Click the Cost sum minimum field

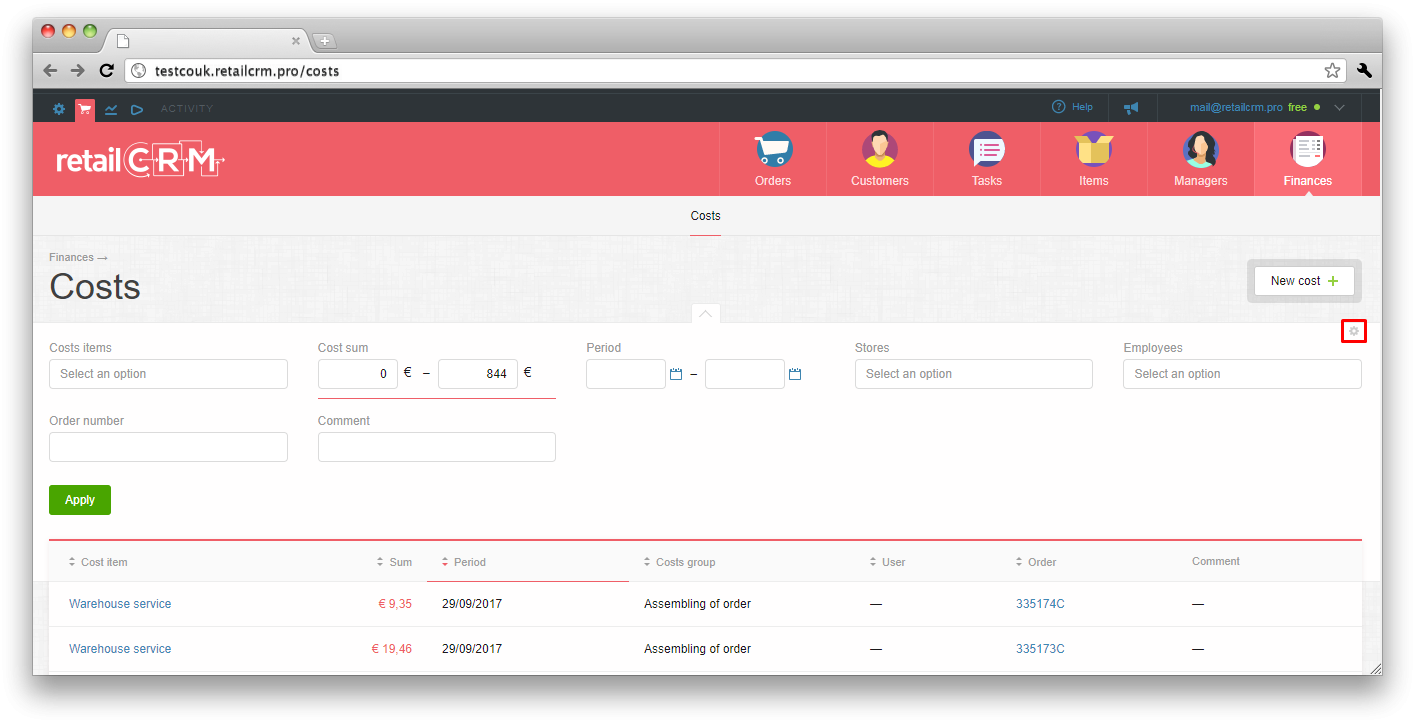(x=358, y=374)
